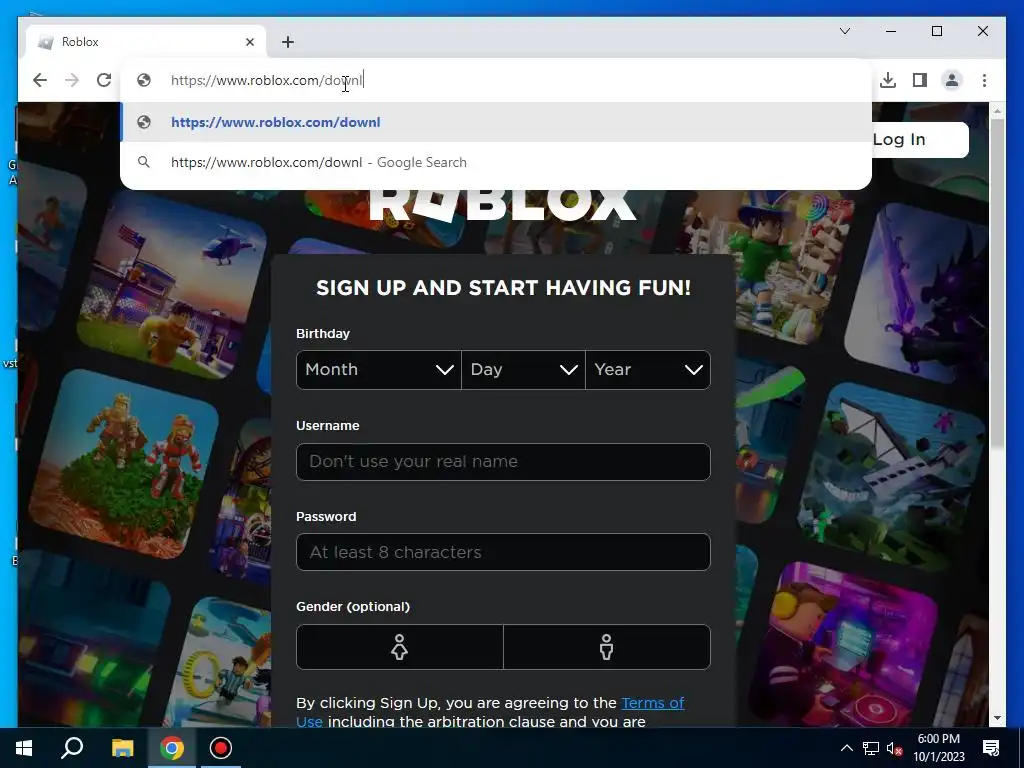
Task: Go back using the browser back arrow
Action: click(x=40, y=80)
